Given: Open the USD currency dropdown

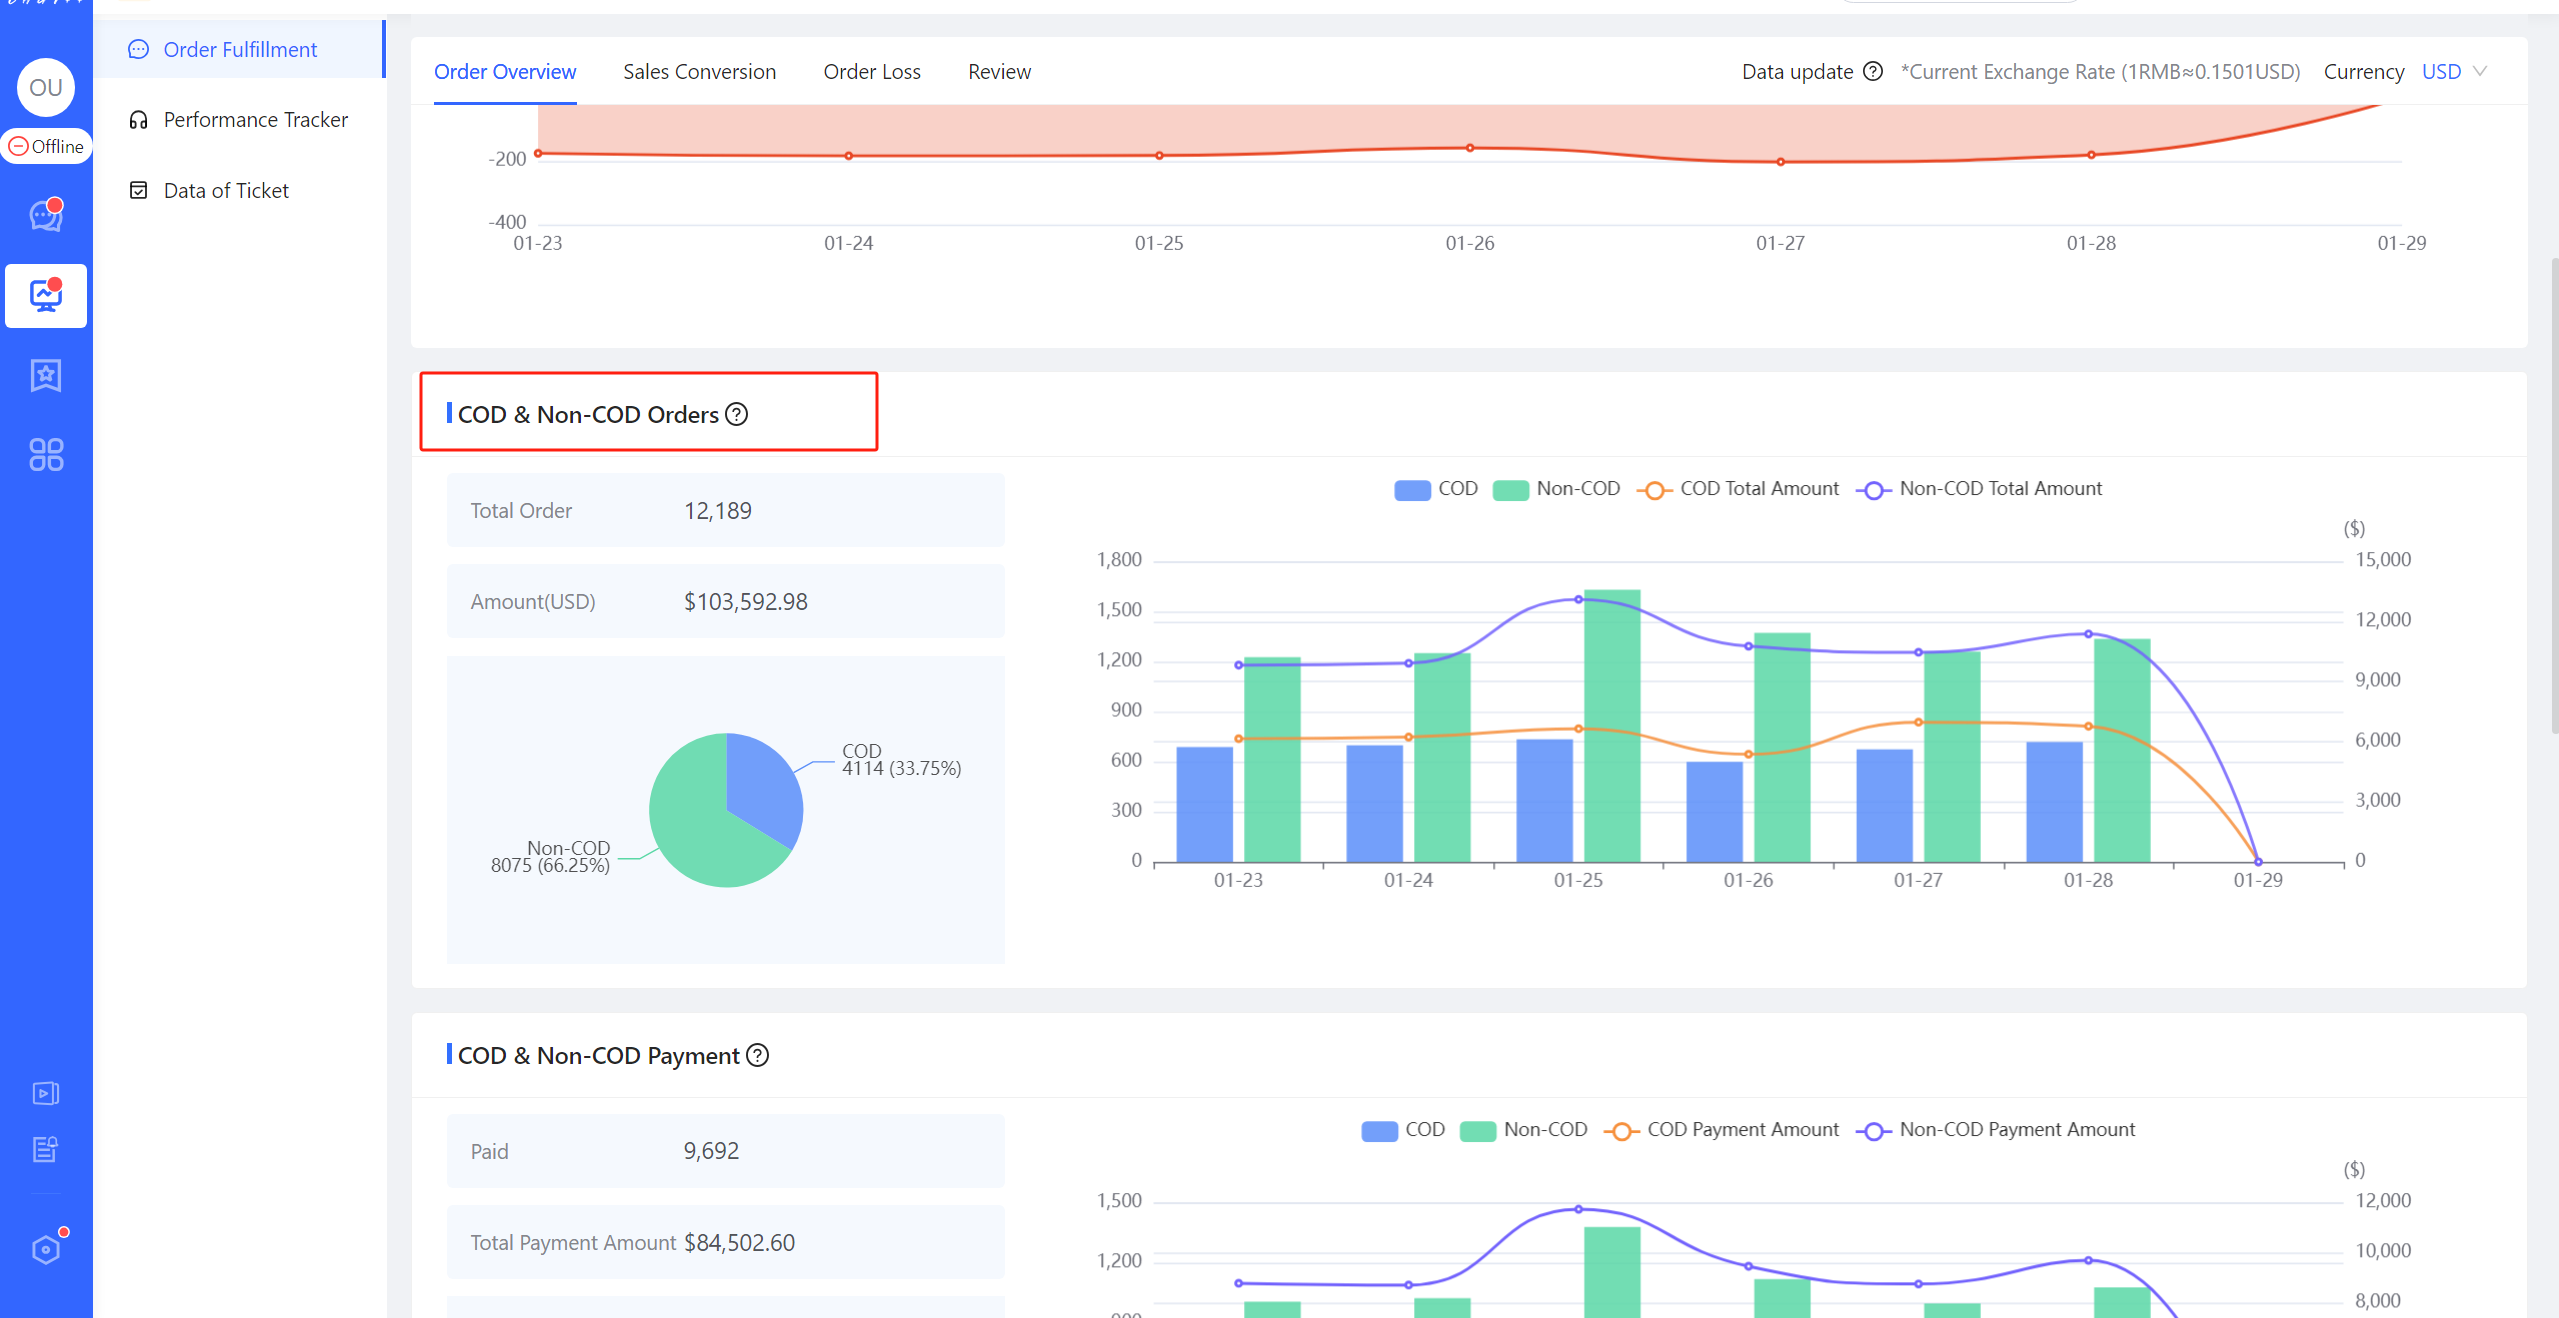Looking at the screenshot, I should 2454,72.
